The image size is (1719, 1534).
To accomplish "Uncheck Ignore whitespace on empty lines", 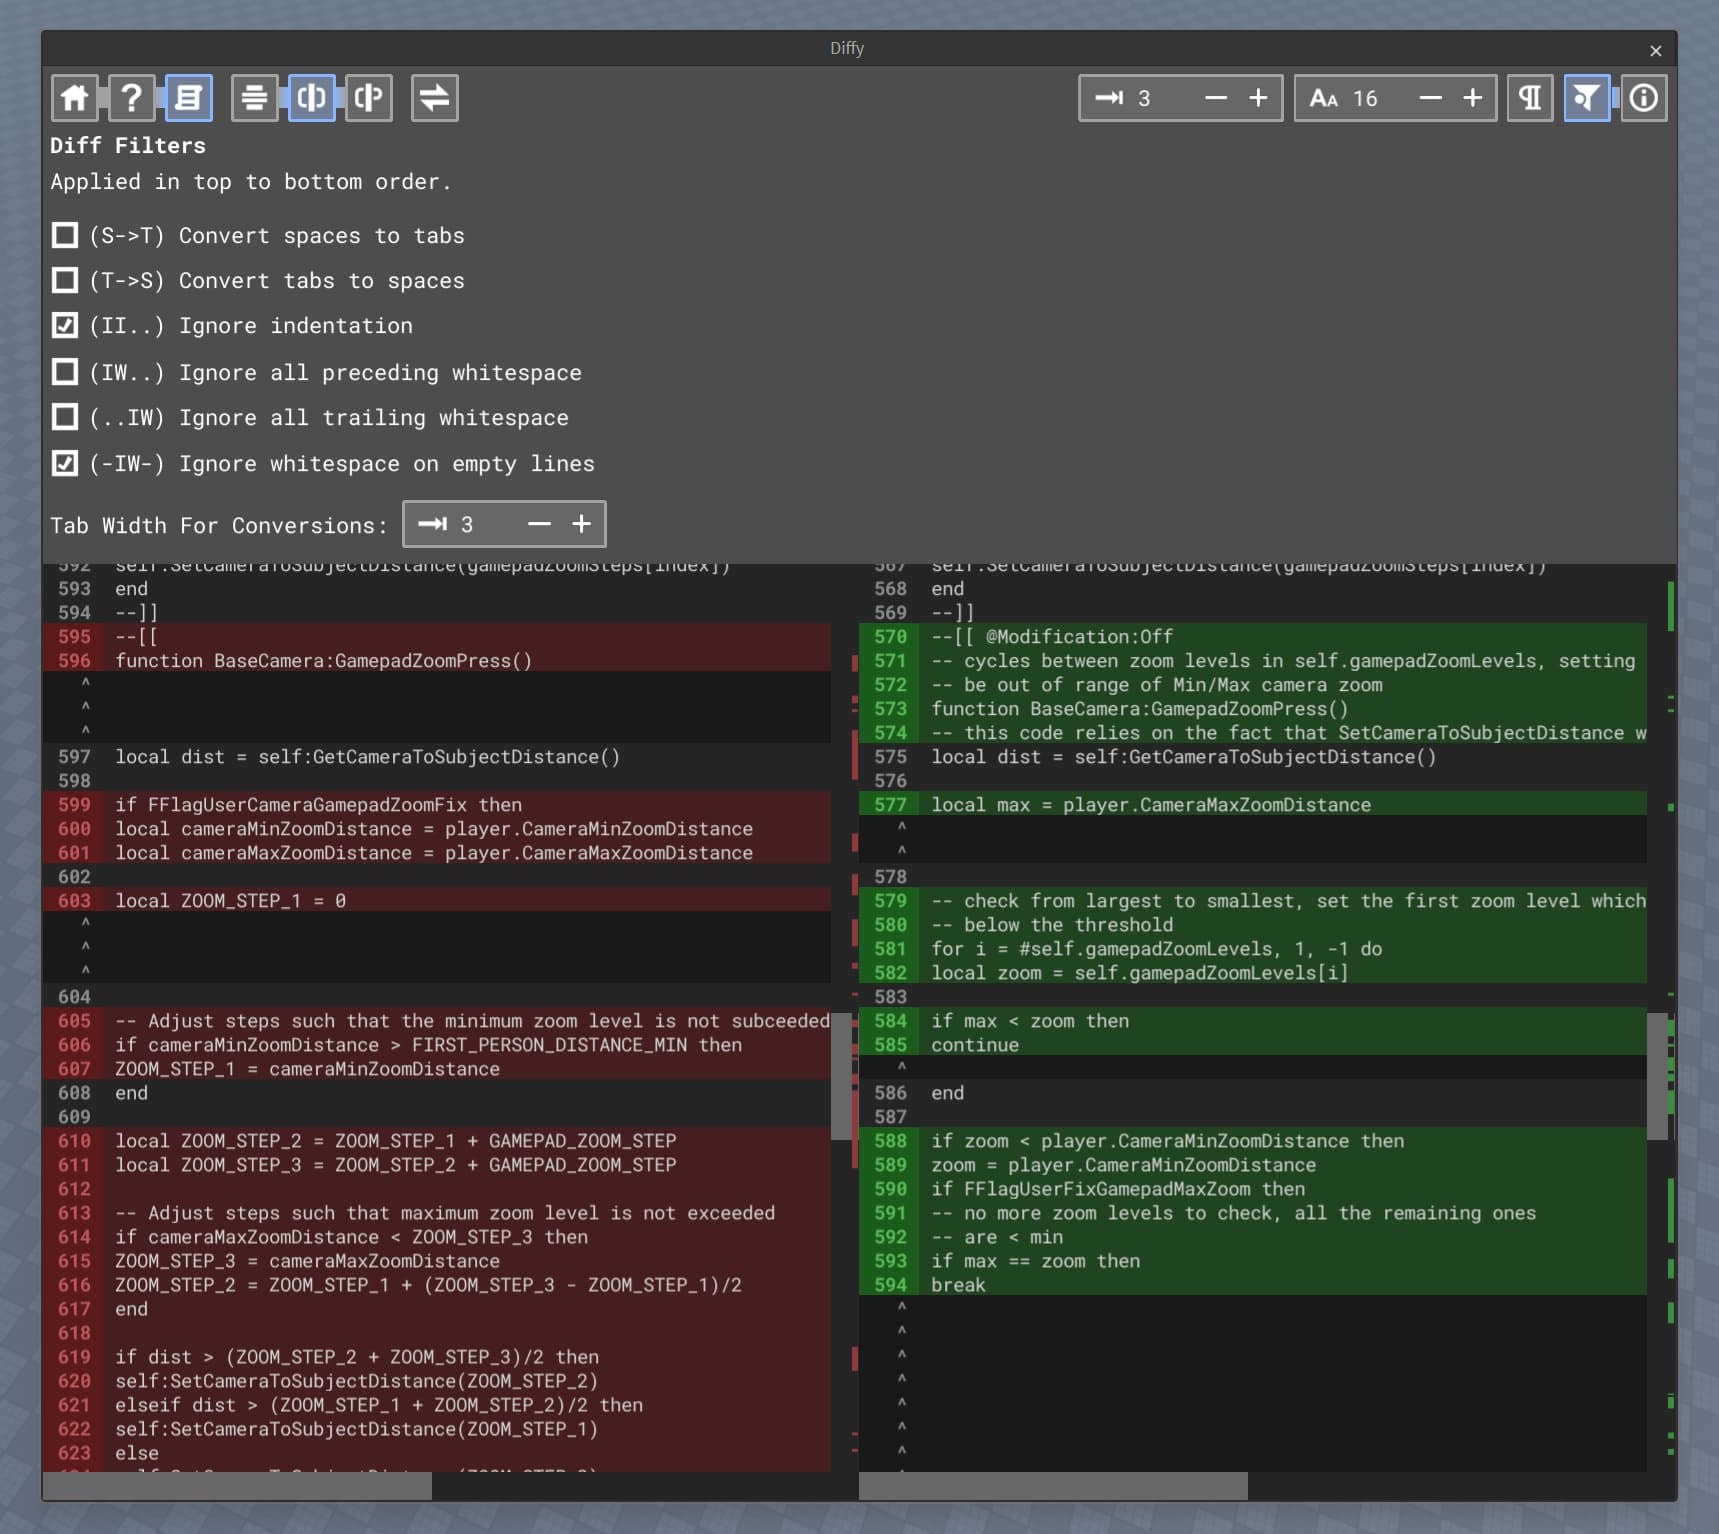I will pyautogui.click(x=64, y=463).
